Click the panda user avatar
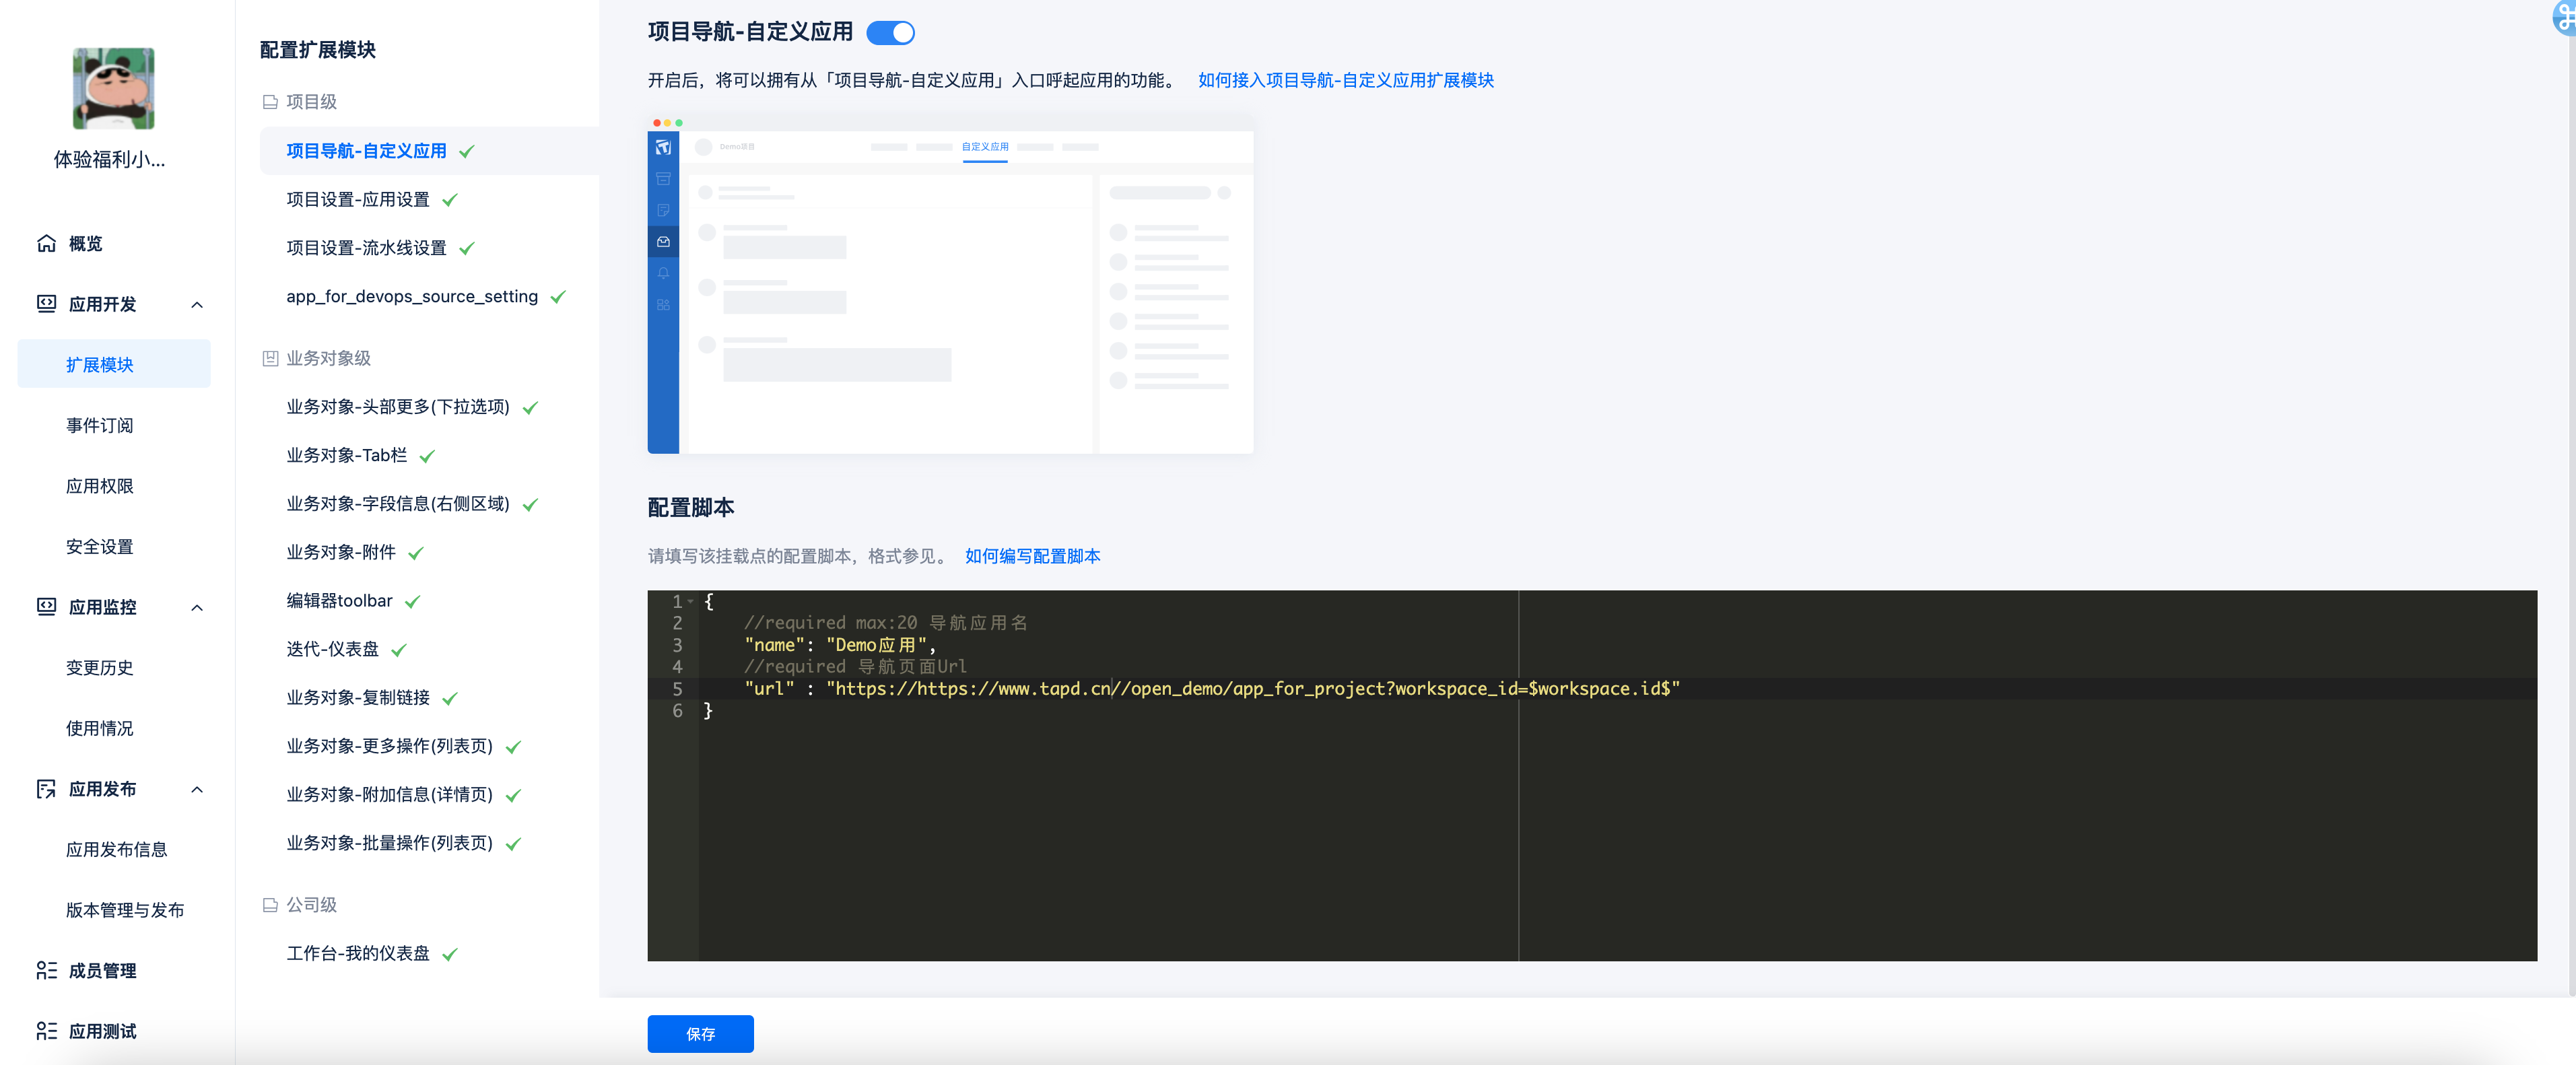 coord(113,89)
